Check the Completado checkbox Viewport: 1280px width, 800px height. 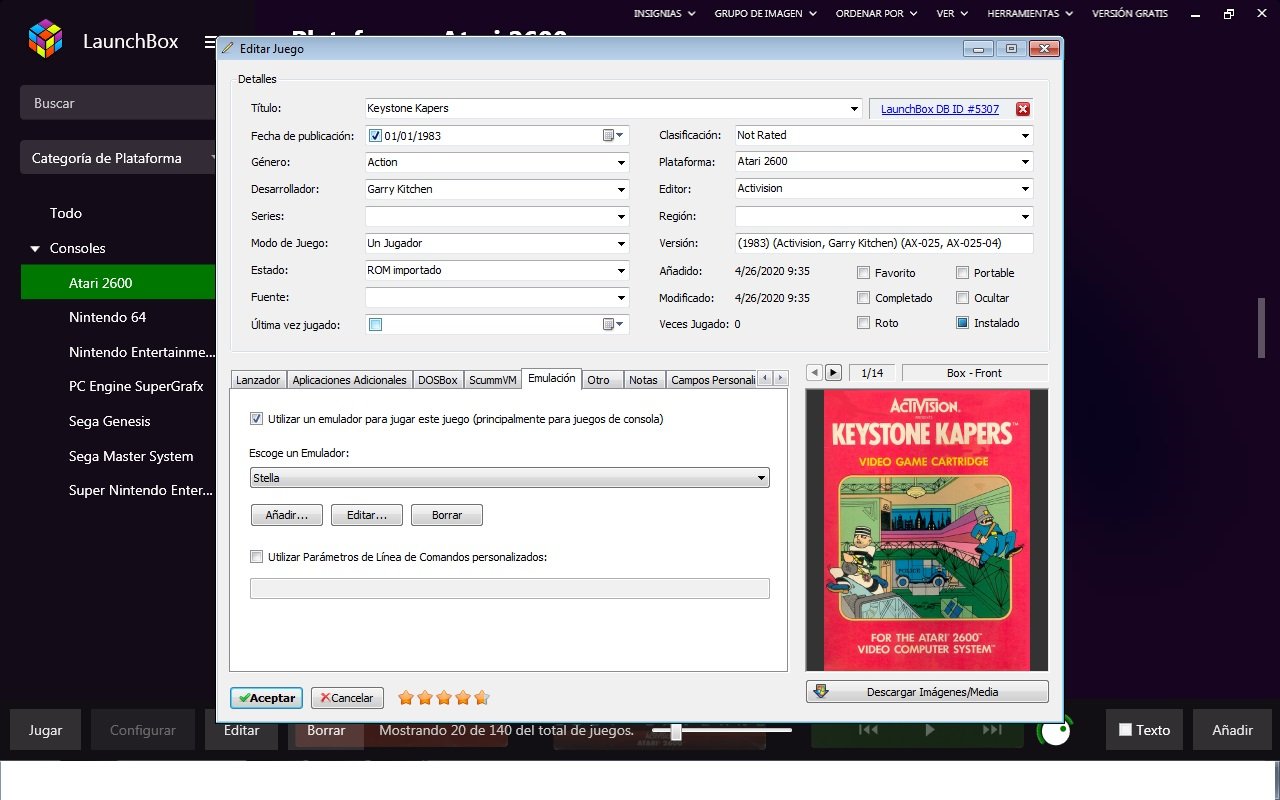pos(864,298)
